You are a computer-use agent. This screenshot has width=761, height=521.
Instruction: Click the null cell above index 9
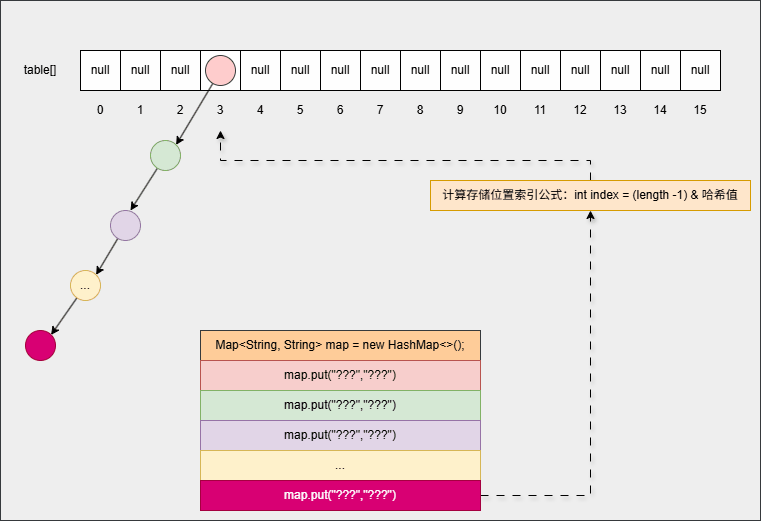(x=460, y=70)
